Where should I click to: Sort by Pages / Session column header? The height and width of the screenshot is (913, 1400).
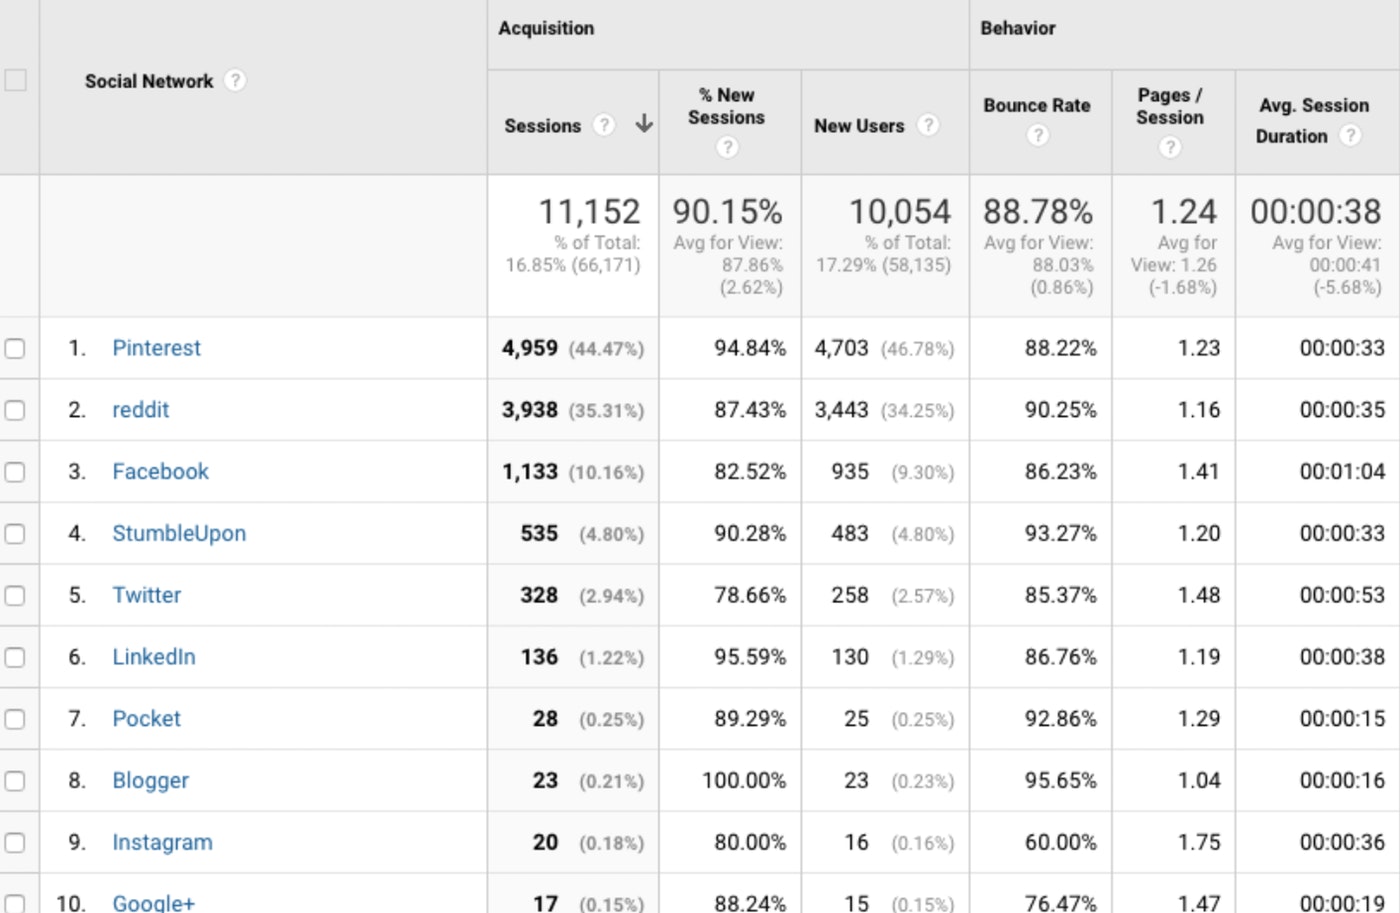1170,106
